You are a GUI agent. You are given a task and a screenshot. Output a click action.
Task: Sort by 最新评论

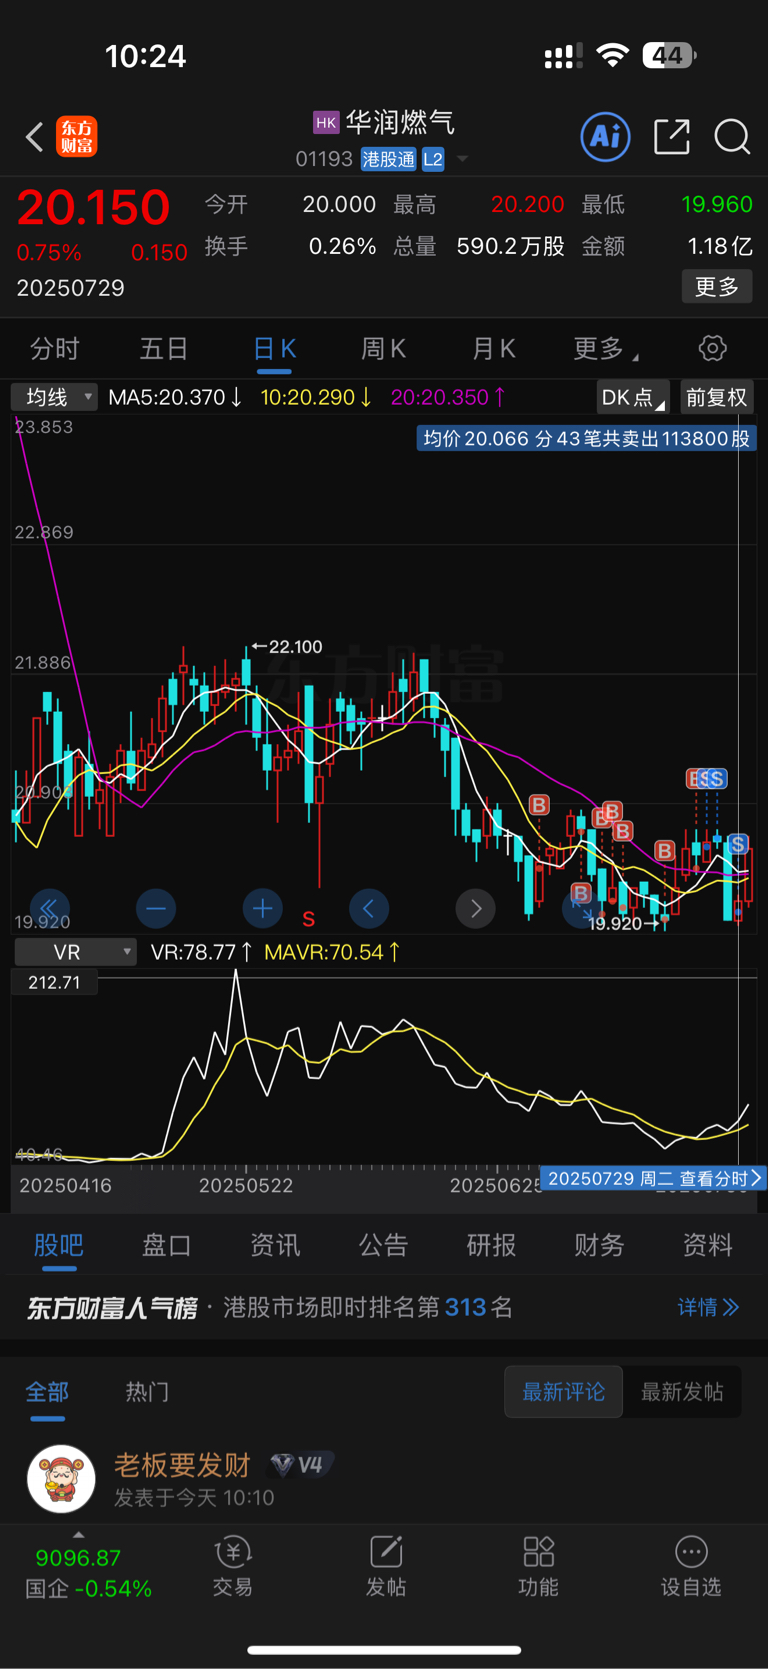click(x=563, y=1392)
